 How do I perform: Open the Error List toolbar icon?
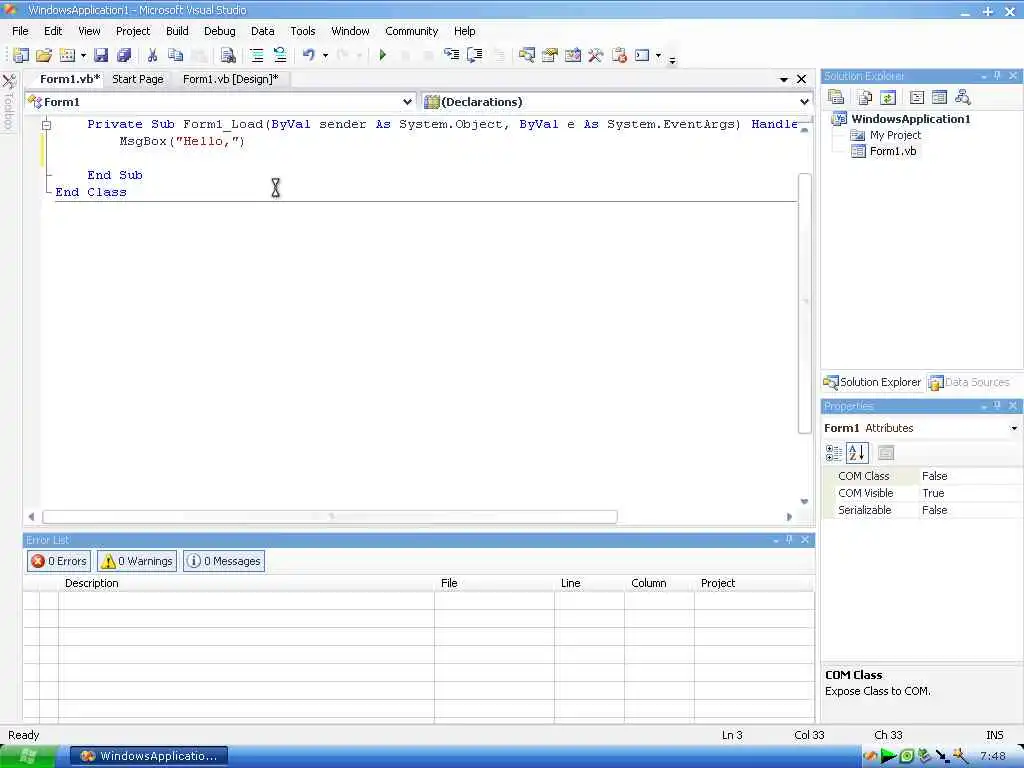(x=619, y=56)
